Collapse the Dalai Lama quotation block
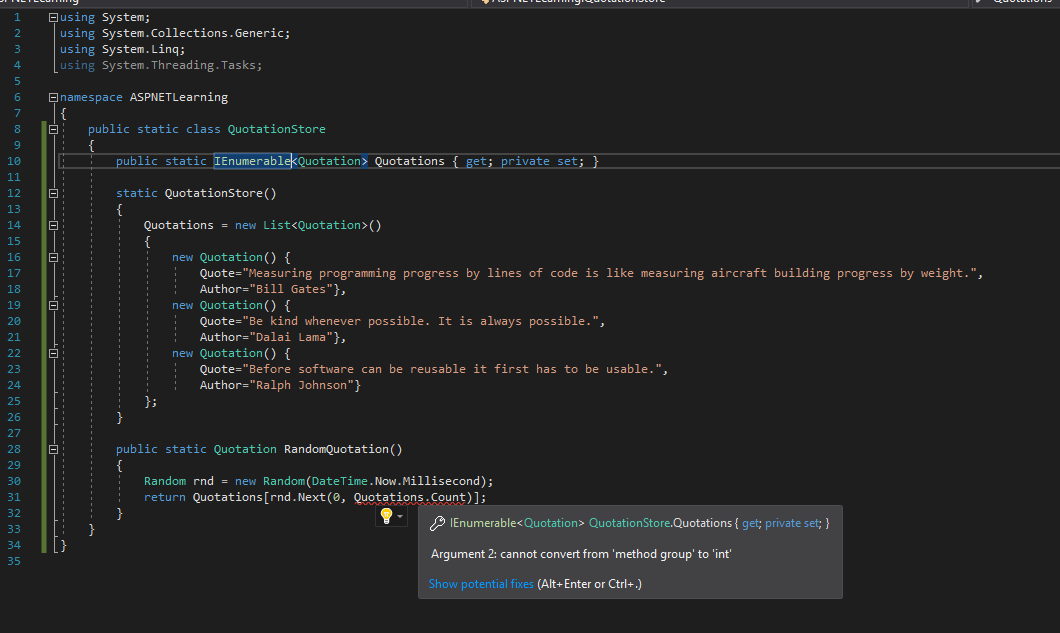 click(52, 305)
